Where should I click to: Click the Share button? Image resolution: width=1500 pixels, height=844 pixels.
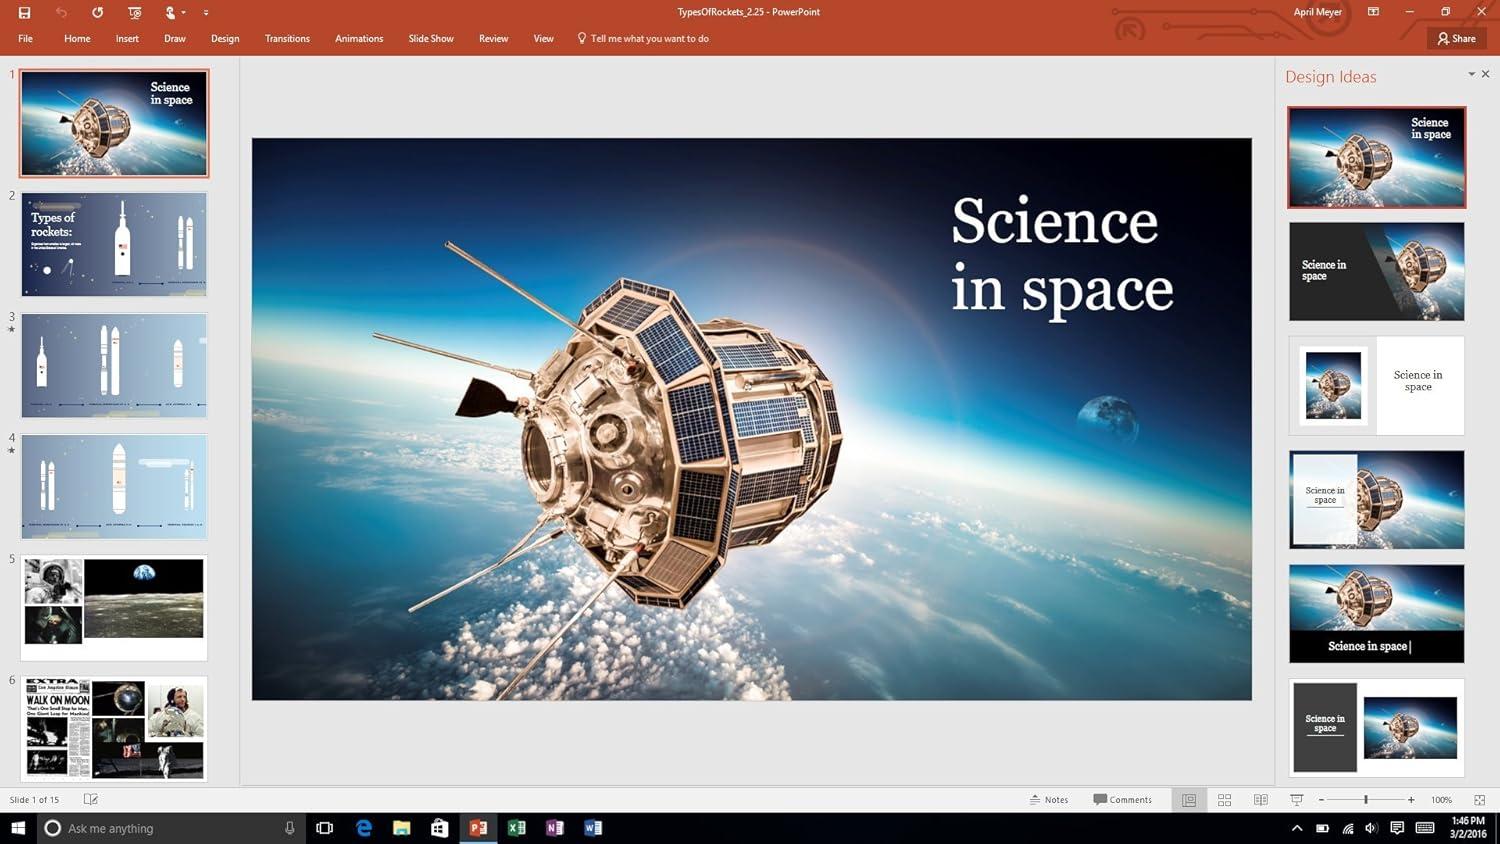pos(1456,39)
